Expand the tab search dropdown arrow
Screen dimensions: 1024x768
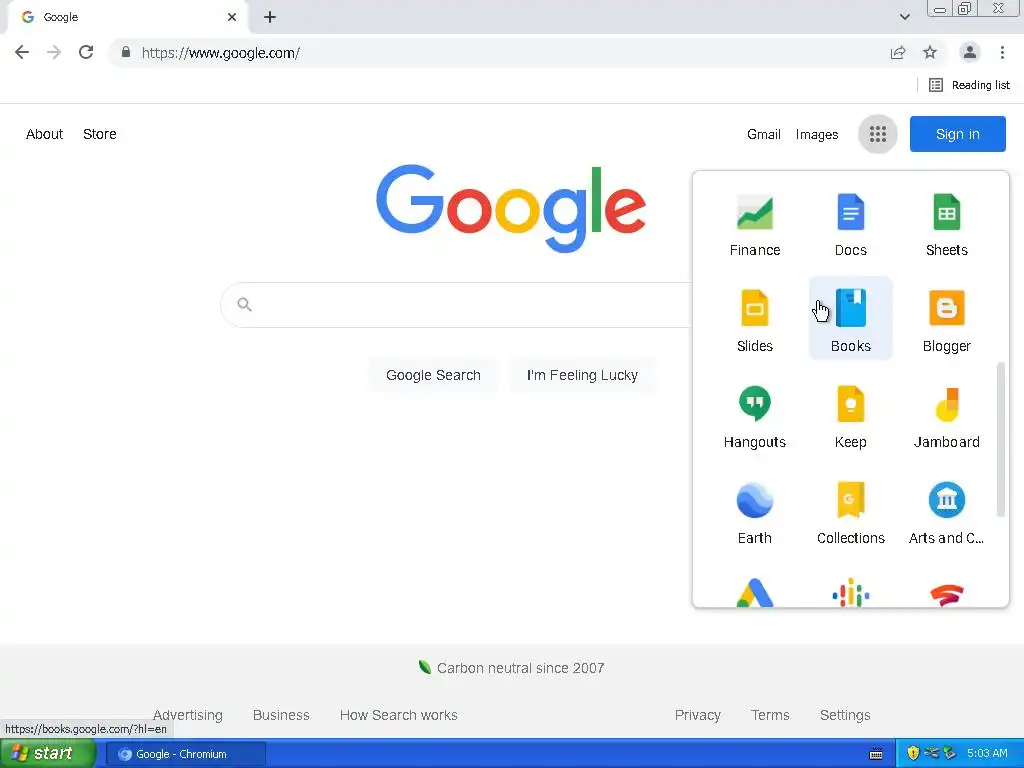904,17
